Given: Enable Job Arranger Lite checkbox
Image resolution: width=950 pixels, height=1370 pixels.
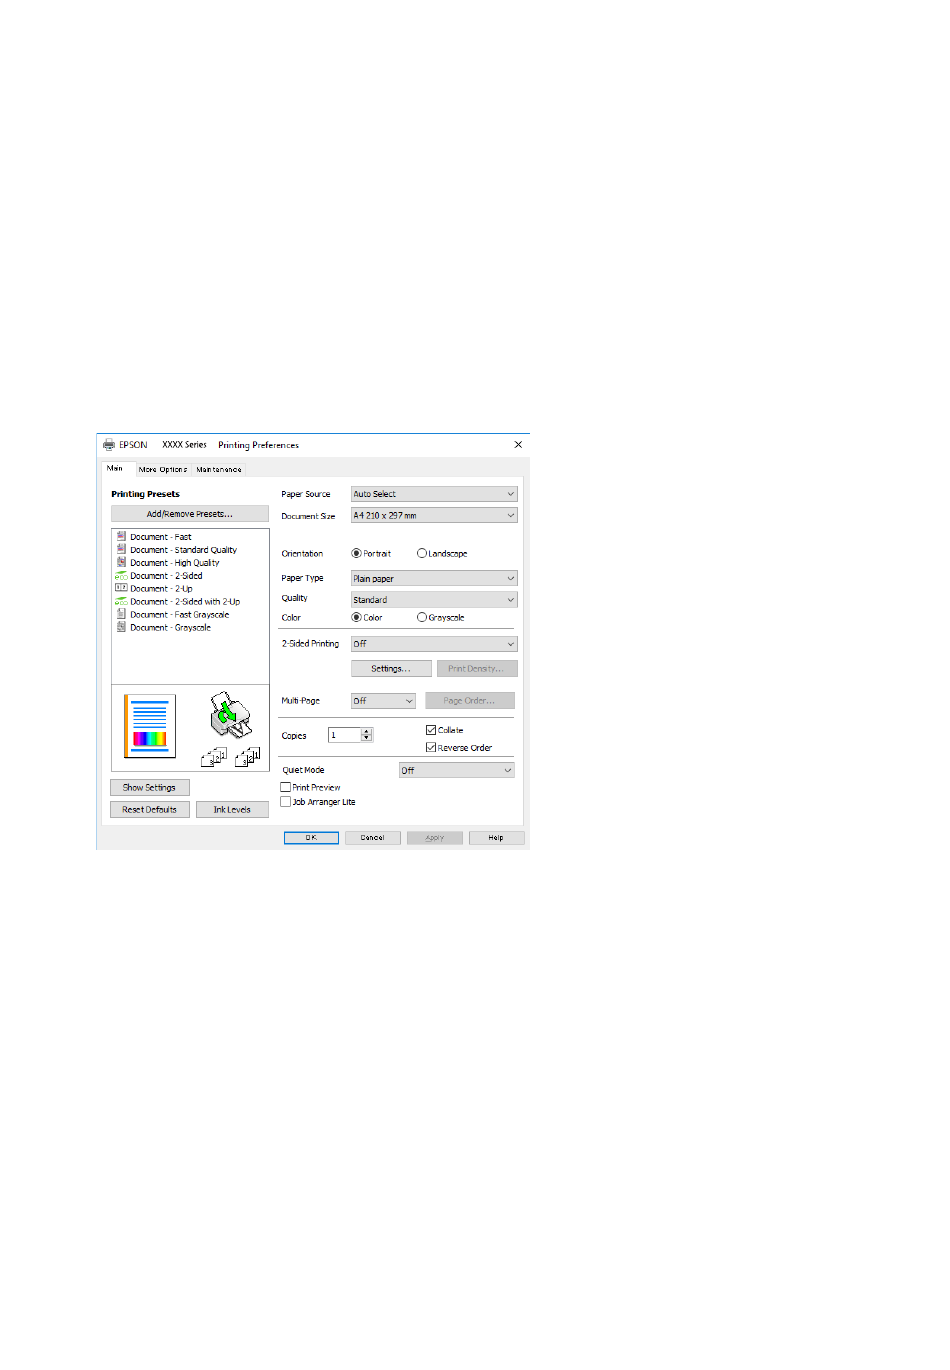Looking at the screenshot, I should tap(286, 801).
